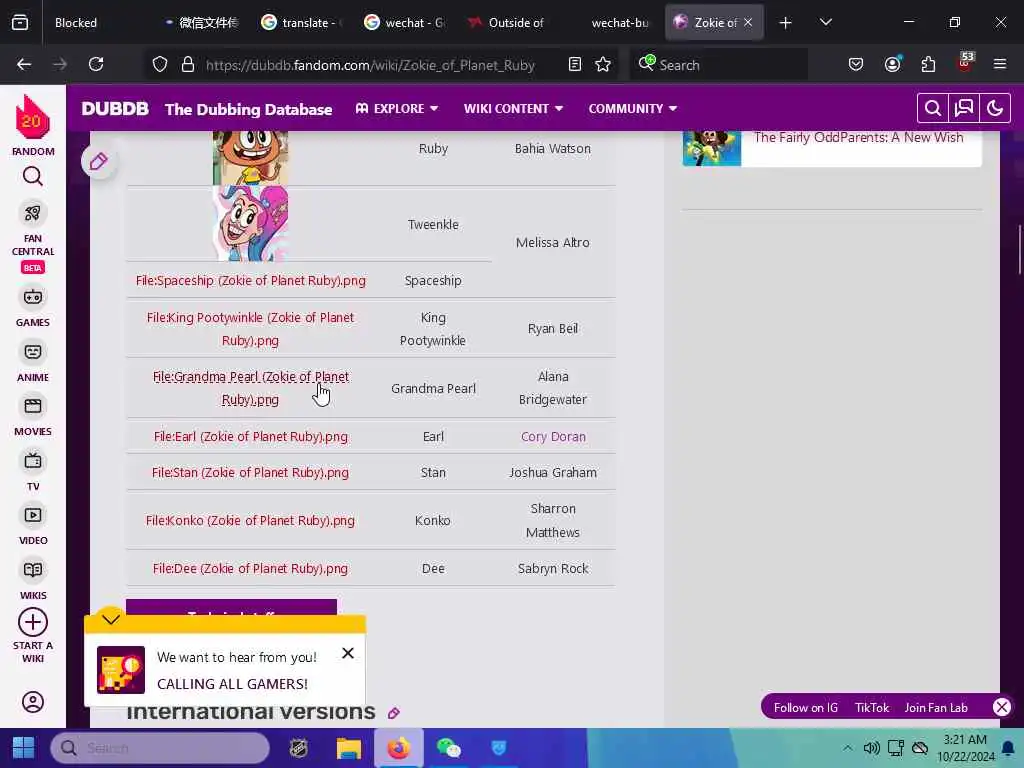Reload the current page
This screenshot has width=1024, height=768.
tap(96, 64)
